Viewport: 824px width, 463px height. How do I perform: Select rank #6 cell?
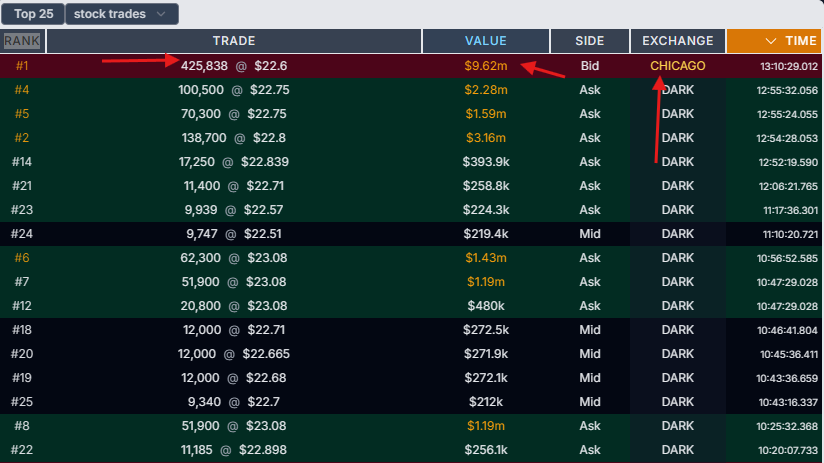[x=22, y=258]
